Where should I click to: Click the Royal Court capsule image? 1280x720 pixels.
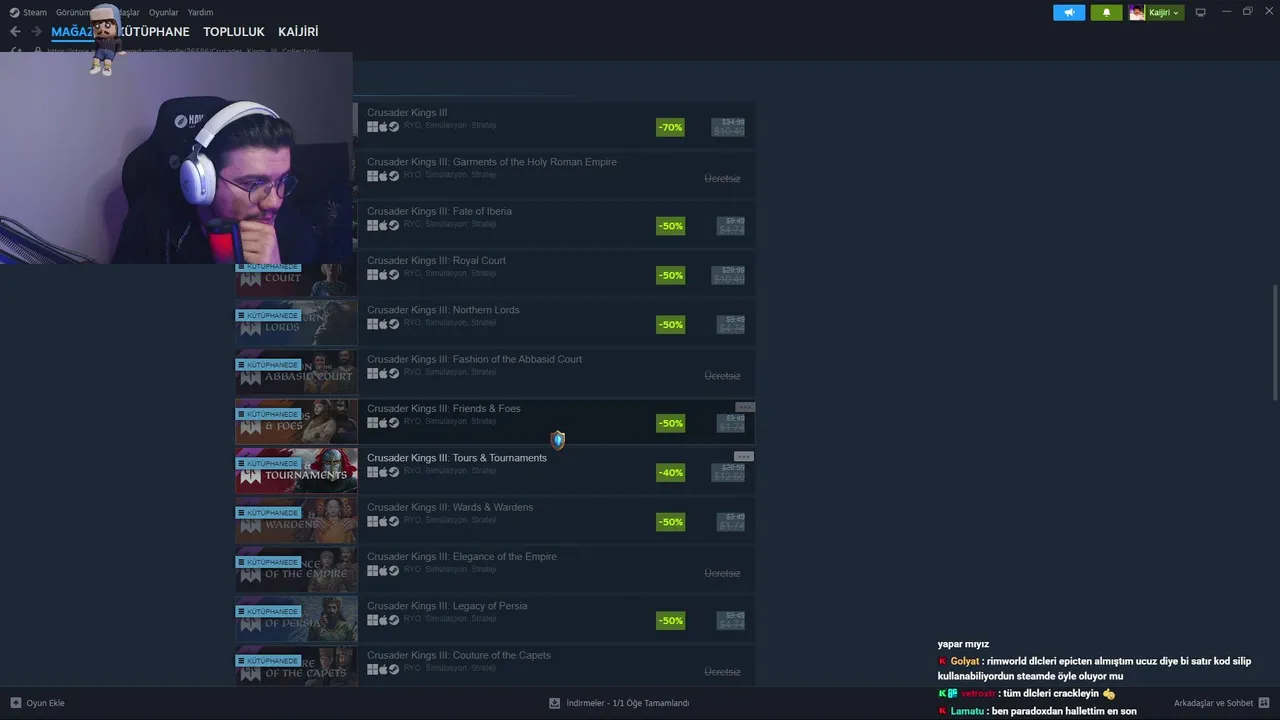(296, 280)
